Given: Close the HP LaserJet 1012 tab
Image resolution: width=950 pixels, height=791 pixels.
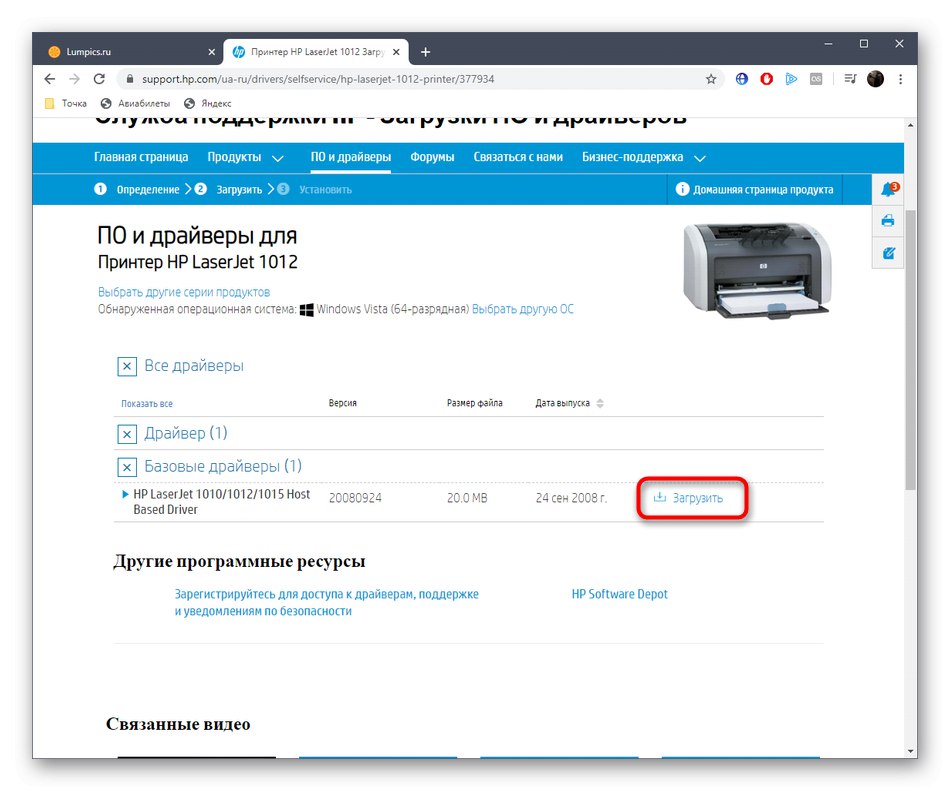Looking at the screenshot, I should point(396,52).
